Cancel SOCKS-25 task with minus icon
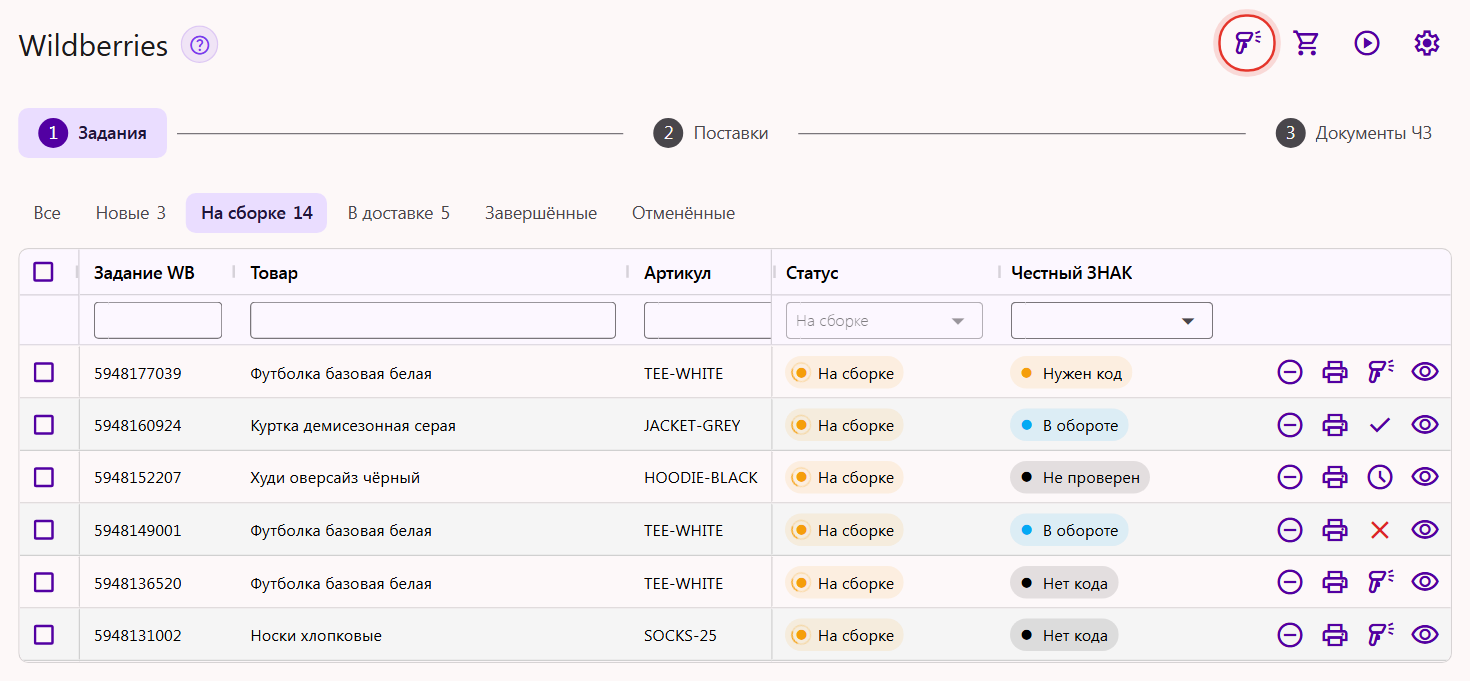This screenshot has width=1470, height=681. click(x=1290, y=635)
